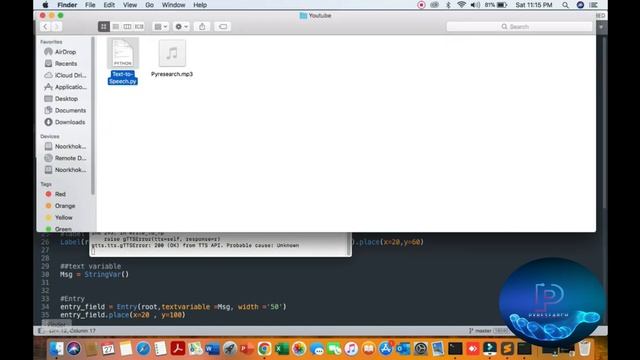Open Google Chrome from the Dock
The height and width of the screenshot is (360, 640).
[264, 349]
